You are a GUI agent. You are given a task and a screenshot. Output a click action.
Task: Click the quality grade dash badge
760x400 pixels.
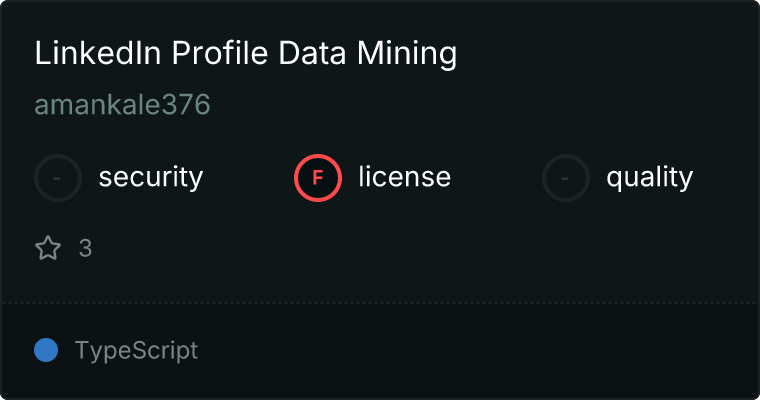point(566,178)
